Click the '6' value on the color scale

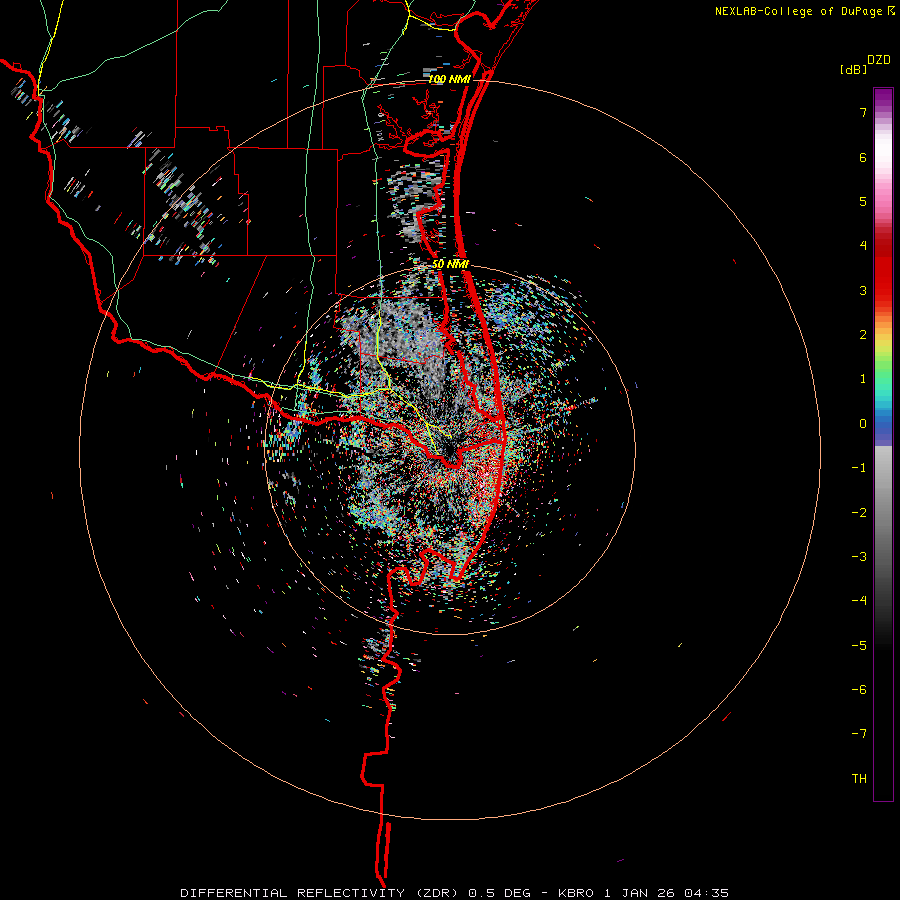(x=863, y=157)
